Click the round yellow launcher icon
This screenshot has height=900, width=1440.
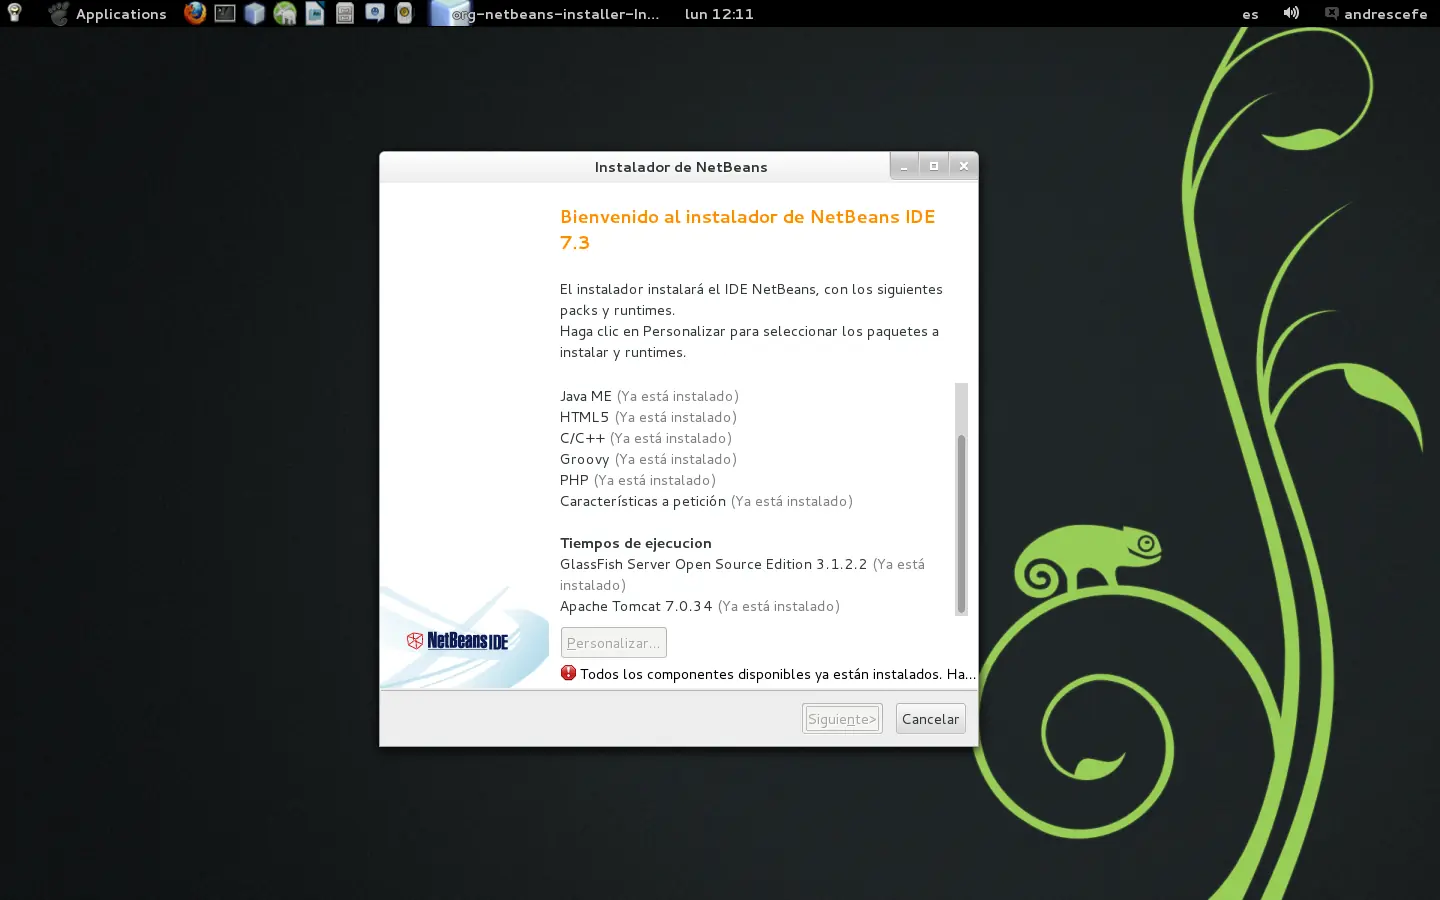pyautogui.click(x=404, y=13)
